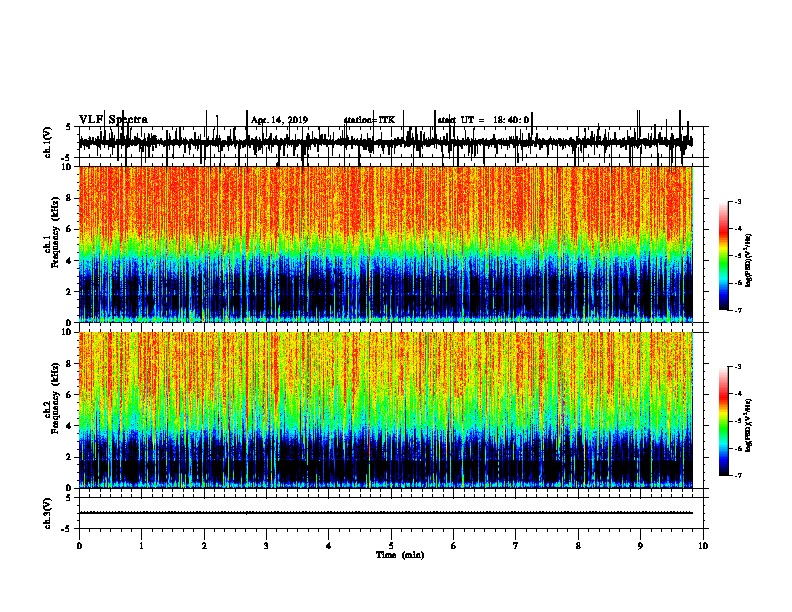
Task: Click the "Time (min)" x-axis label
Action: click(400, 555)
